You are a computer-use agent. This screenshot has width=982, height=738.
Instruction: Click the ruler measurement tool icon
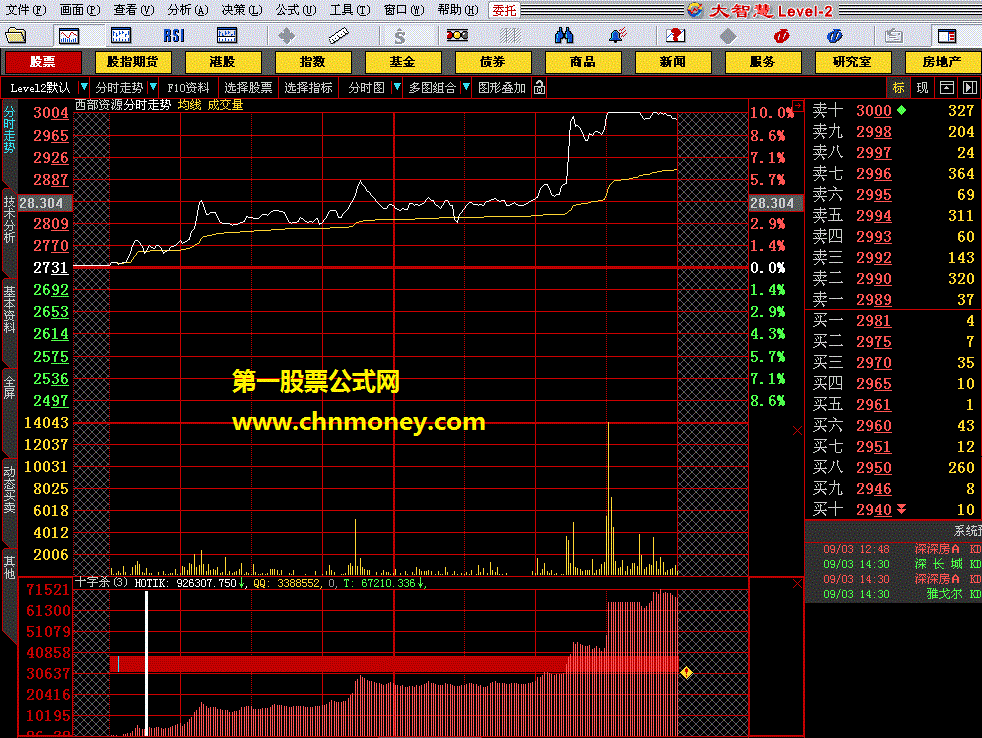338,36
